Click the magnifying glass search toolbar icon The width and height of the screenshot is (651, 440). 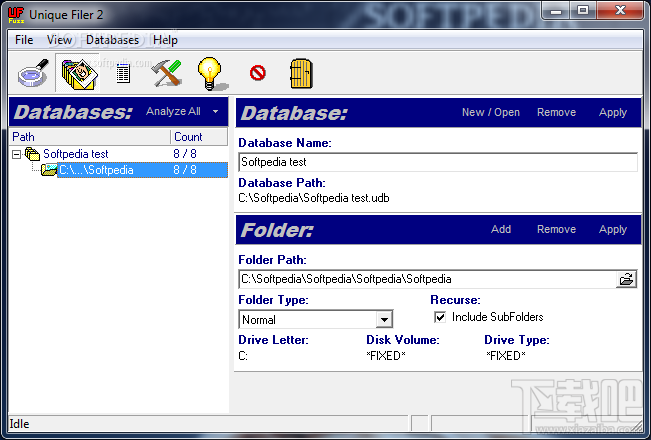pyautogui.click(x=33, y=73)
